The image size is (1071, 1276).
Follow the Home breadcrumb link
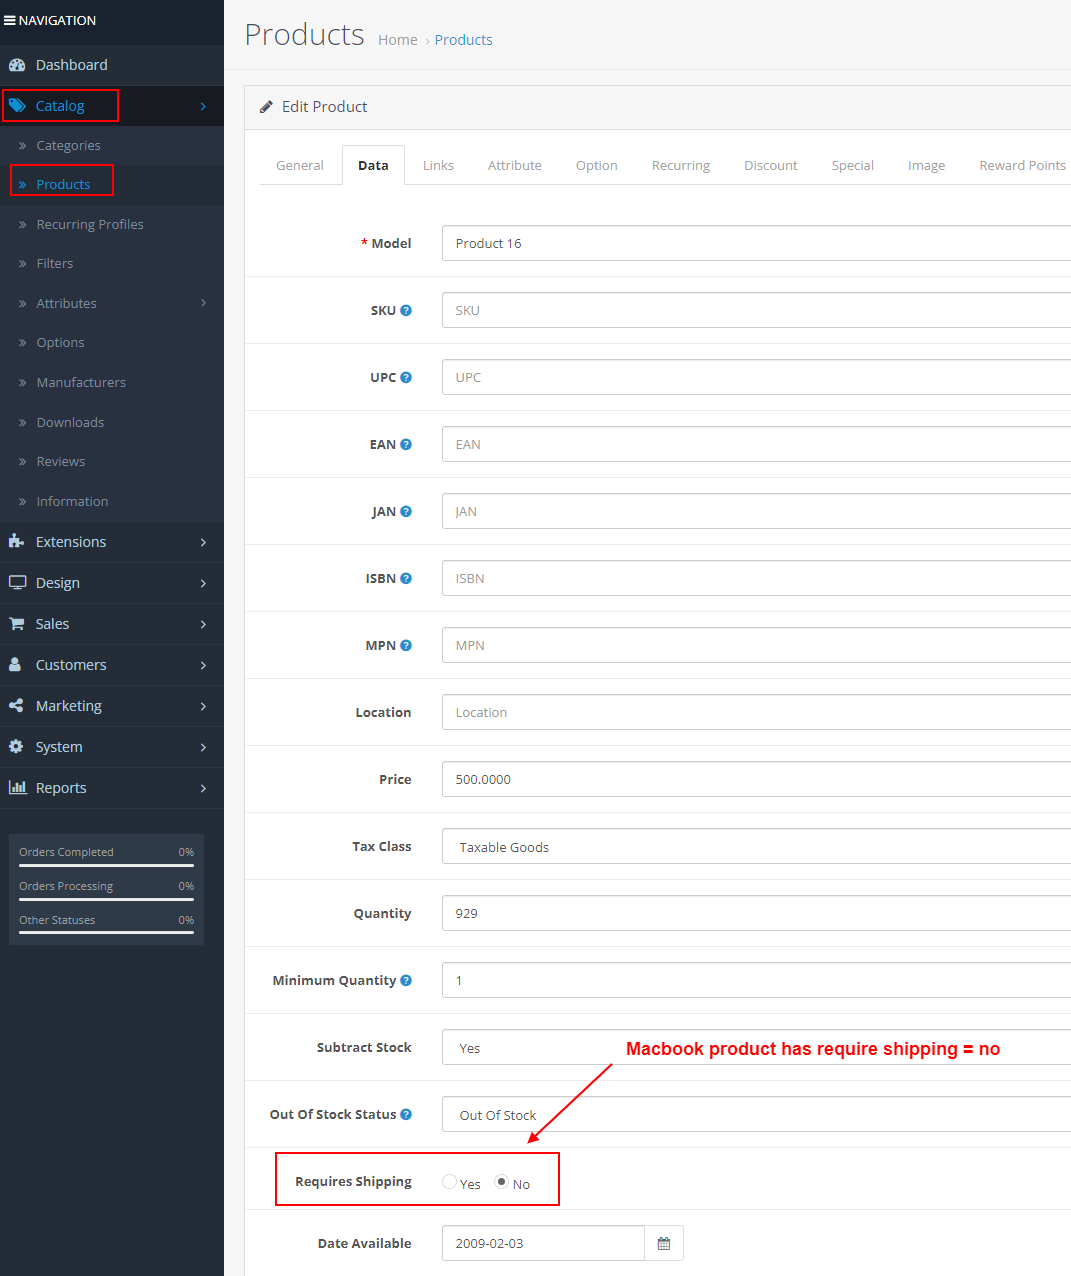[397, 40]
